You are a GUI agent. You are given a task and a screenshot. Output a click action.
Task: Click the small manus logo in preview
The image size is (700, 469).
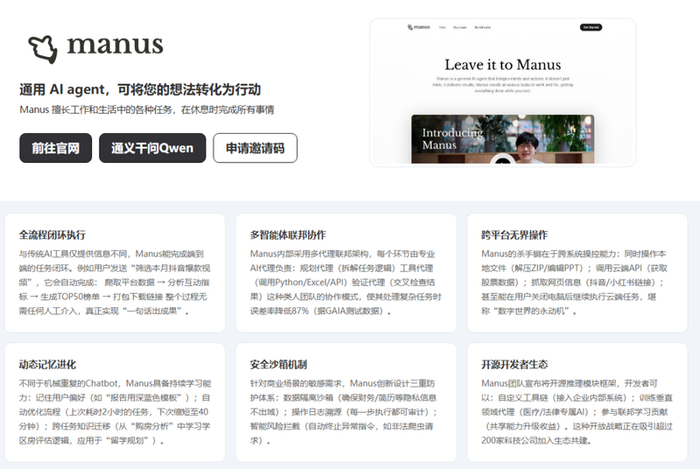(x=418, y=27)
